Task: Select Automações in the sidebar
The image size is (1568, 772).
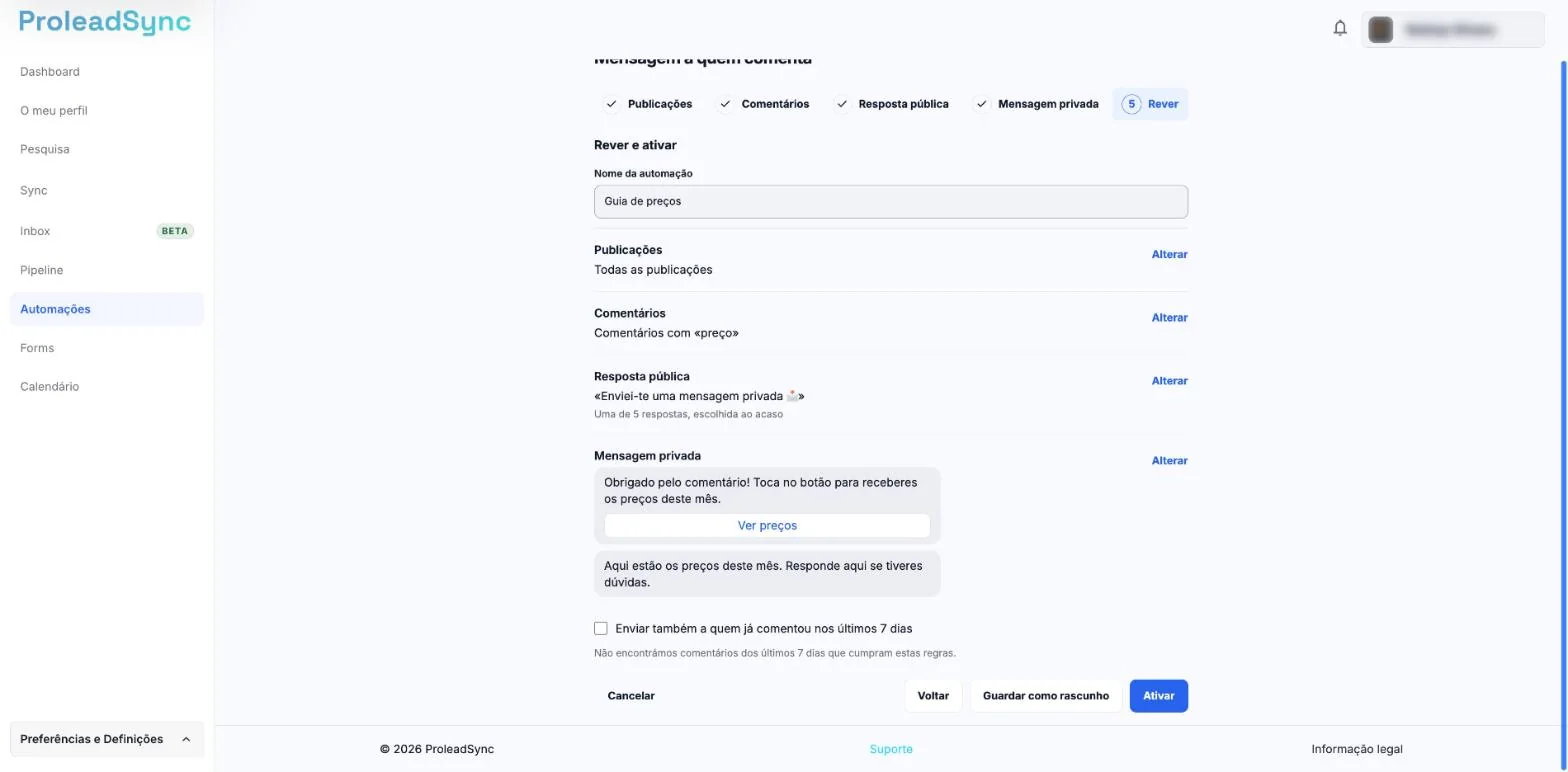Action: [x=107, y=309]
